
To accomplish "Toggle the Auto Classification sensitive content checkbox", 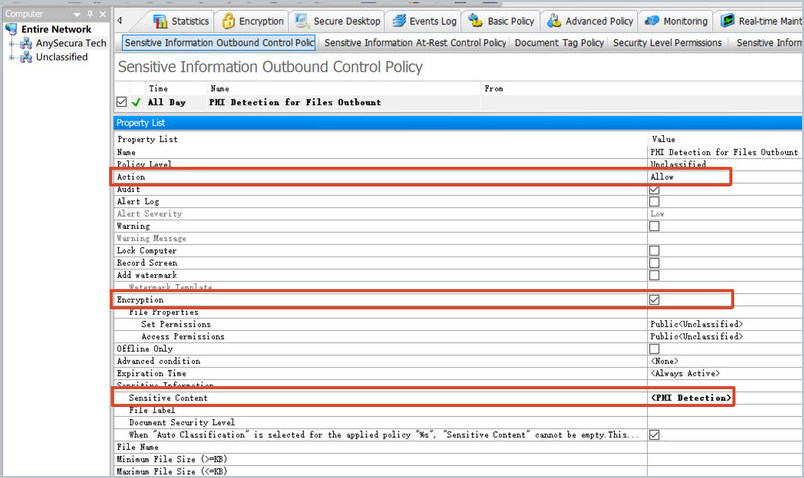I will [654, 435].
